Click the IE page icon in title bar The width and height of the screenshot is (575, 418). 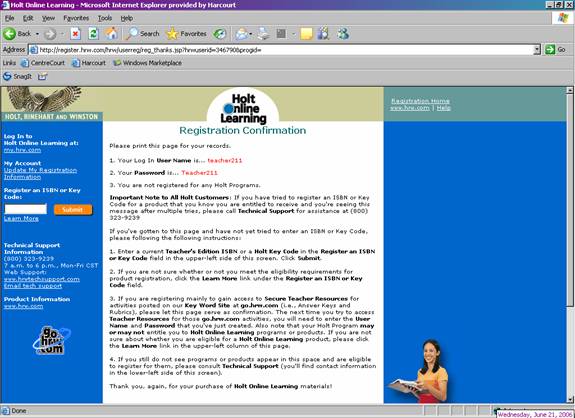click(x=5, y=5)
